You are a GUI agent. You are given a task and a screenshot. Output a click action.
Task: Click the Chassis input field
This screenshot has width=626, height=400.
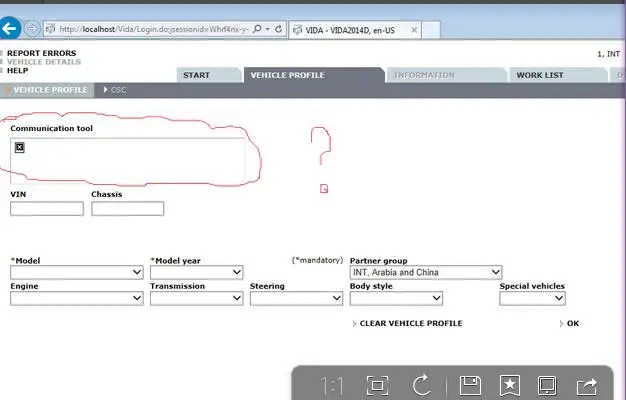(x=127, y=209)
